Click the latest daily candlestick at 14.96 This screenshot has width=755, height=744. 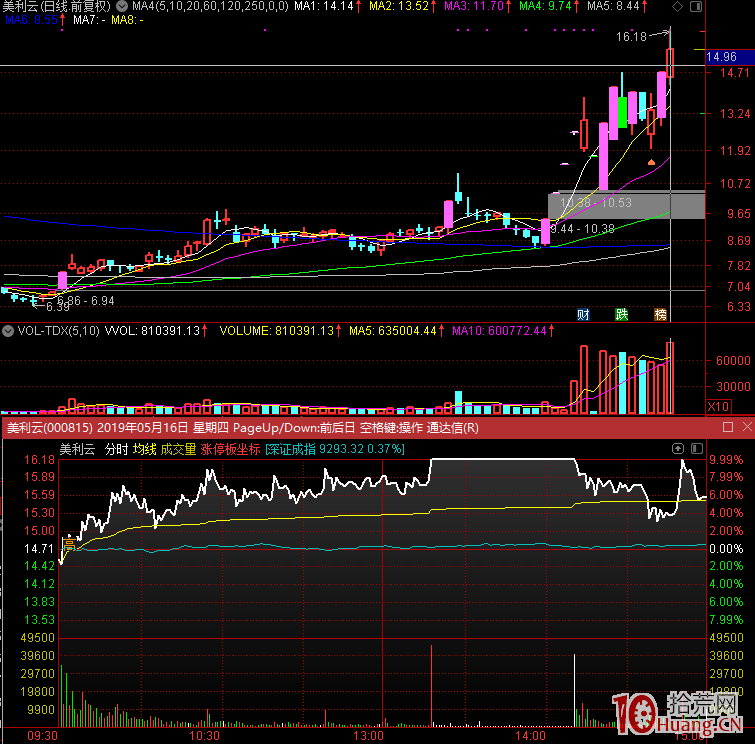click(670, 63)
